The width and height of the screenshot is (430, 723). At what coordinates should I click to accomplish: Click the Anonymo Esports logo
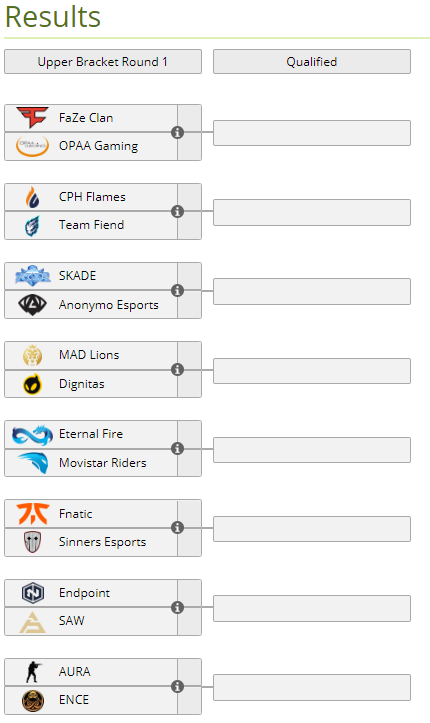32,304
